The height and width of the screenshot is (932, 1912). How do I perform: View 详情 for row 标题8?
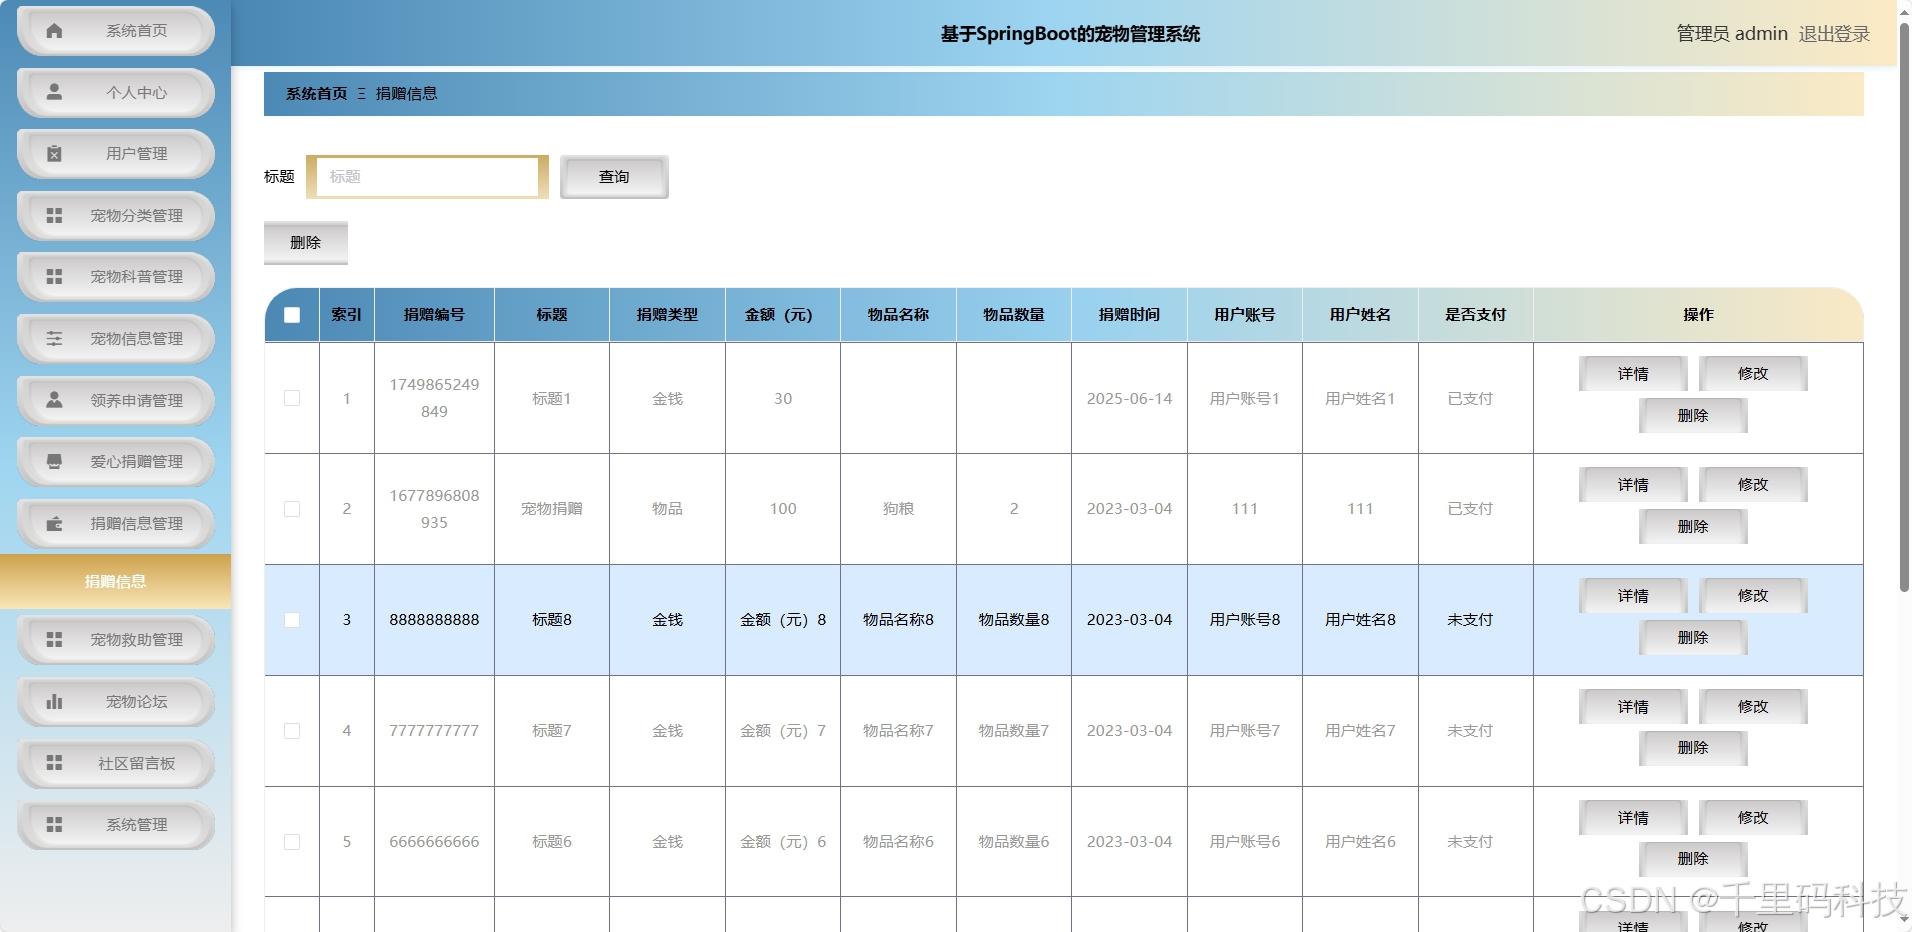1633,596
